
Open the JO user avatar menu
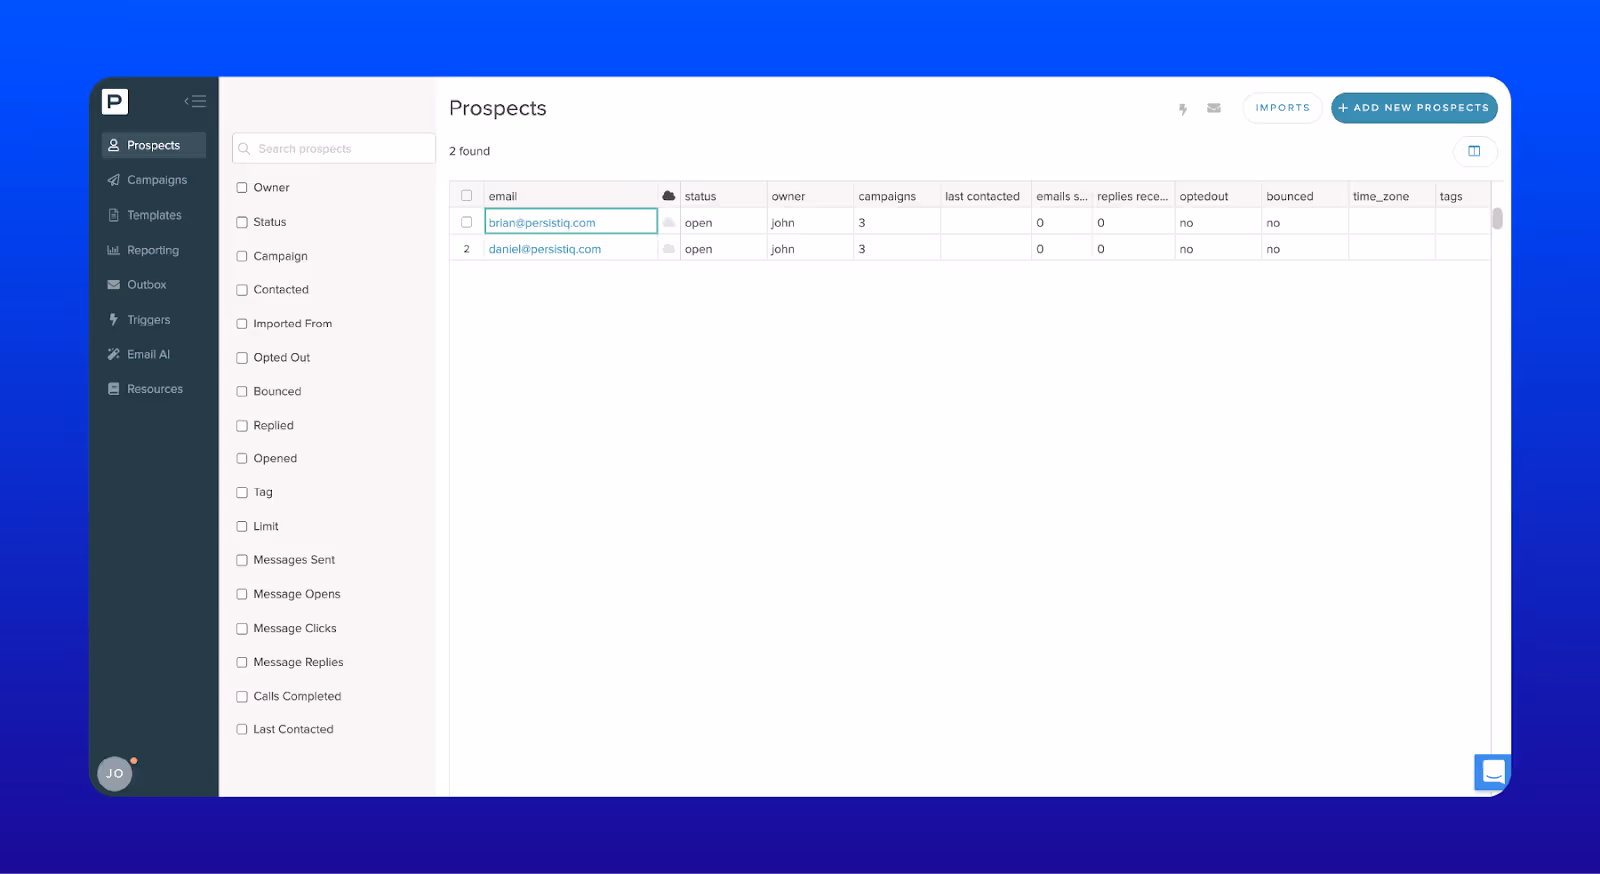point(115,773)
